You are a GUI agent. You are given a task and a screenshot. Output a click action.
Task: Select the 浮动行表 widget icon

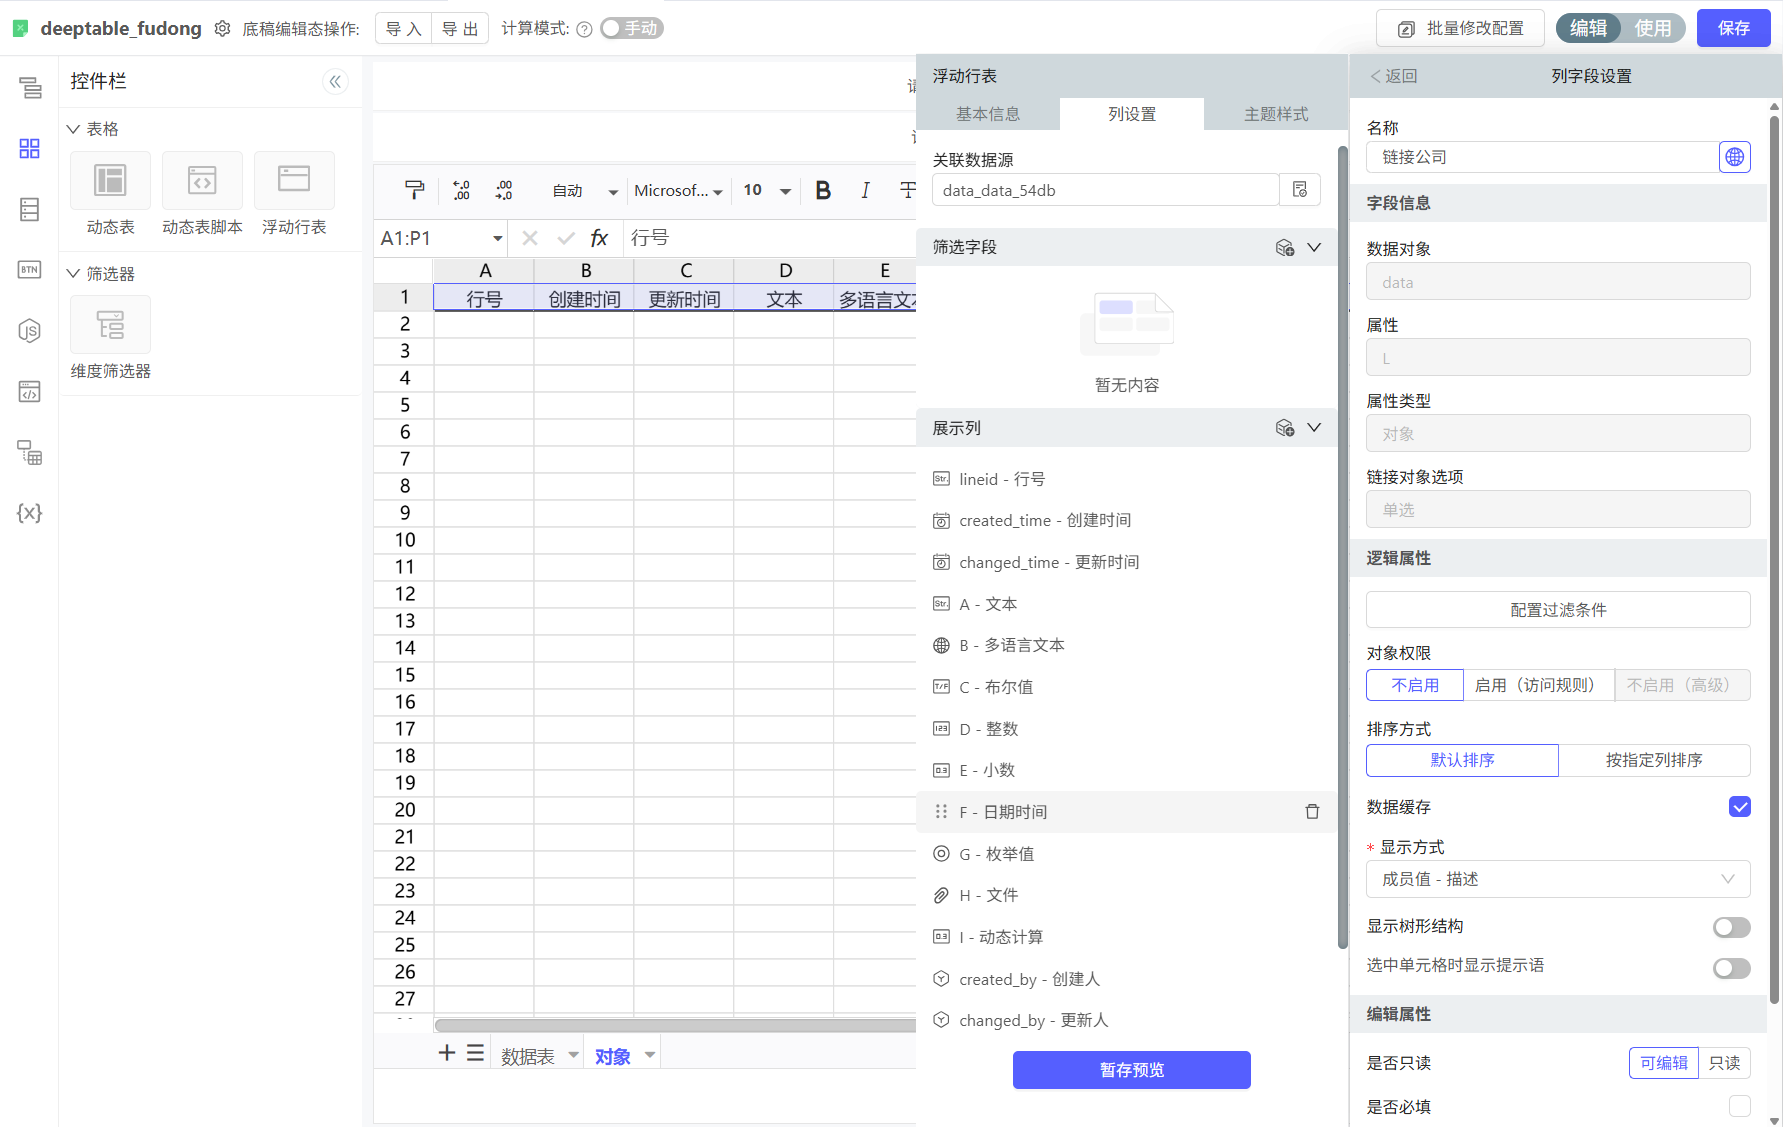[294, 181]
